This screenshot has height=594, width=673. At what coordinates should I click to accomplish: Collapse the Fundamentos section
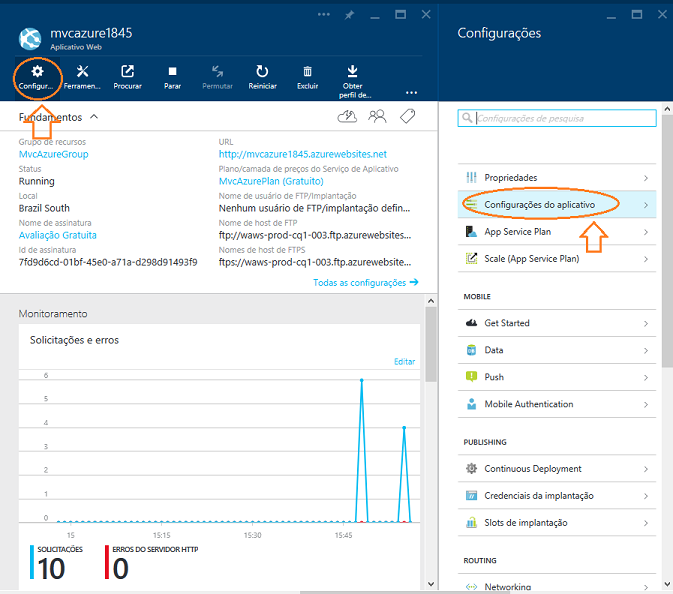94,117
